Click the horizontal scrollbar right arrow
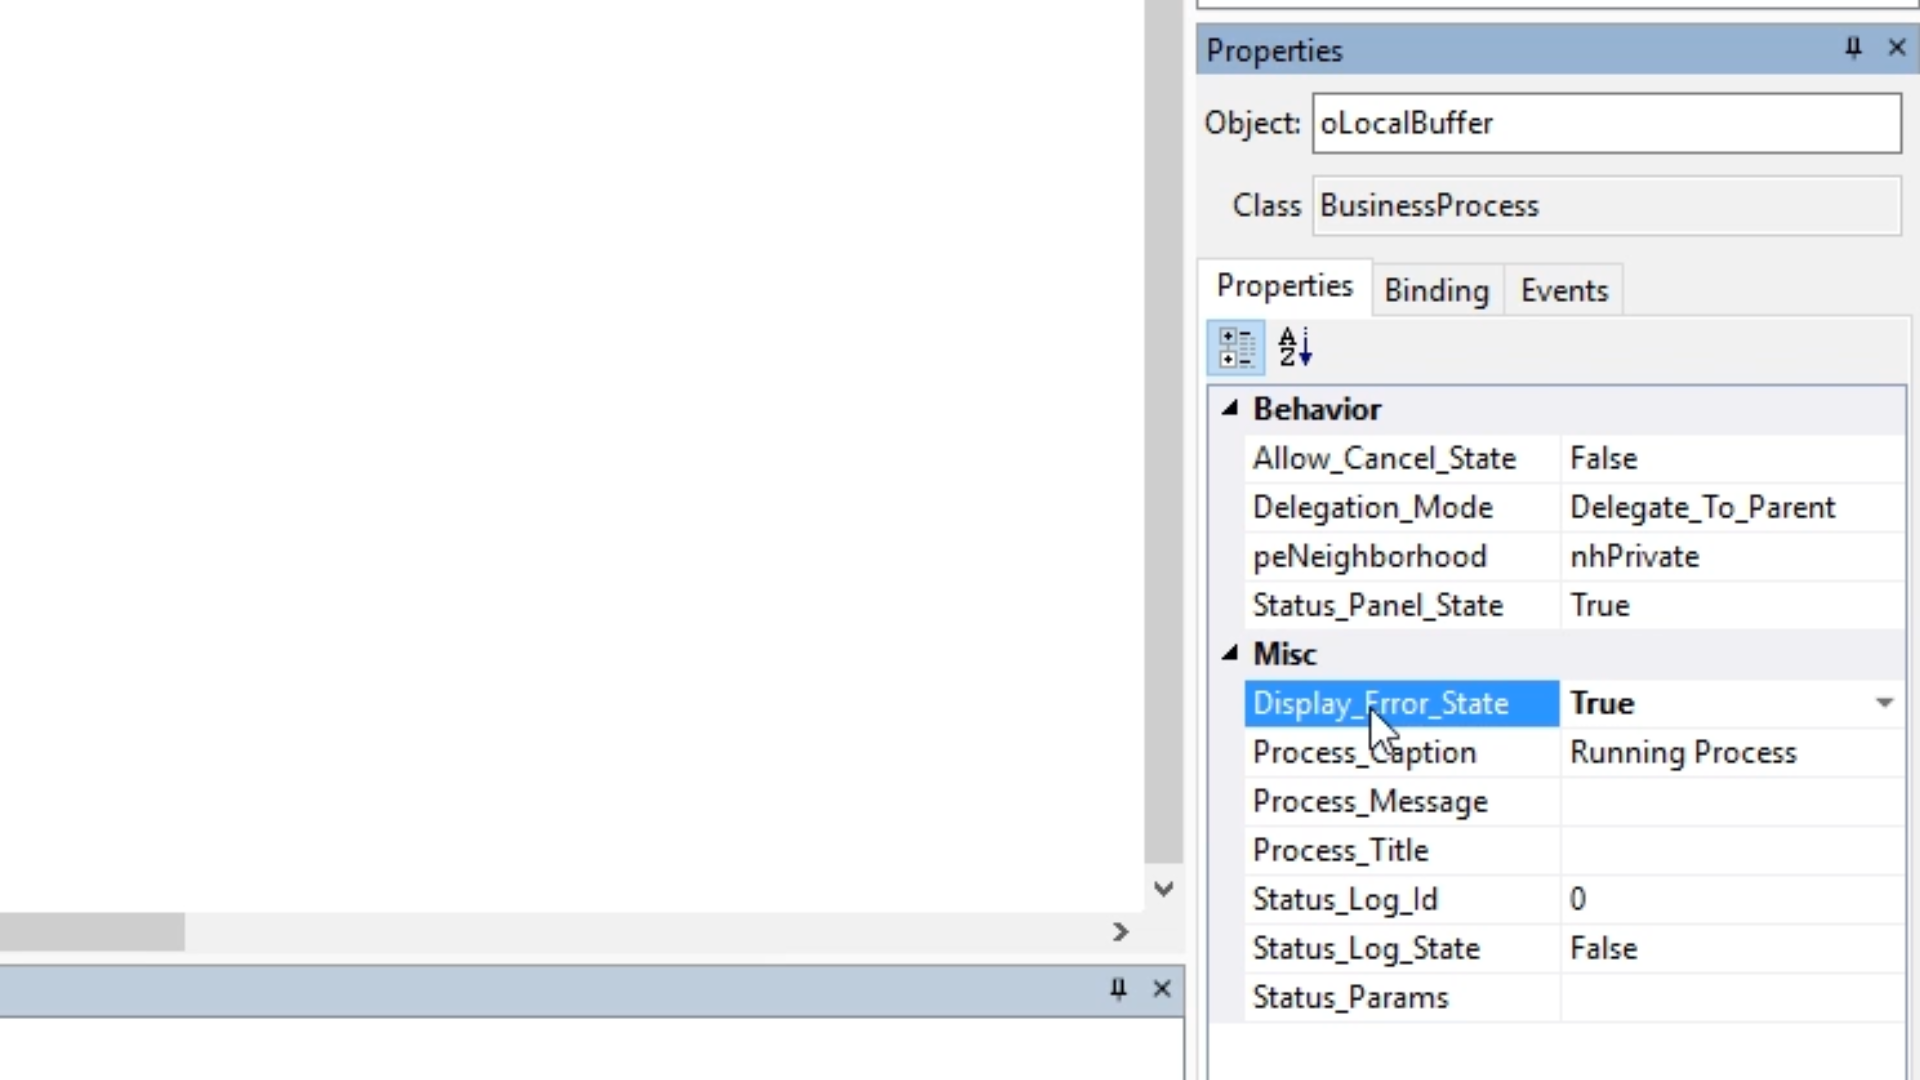The image size is (1920, 1080). pos(1120,932)
